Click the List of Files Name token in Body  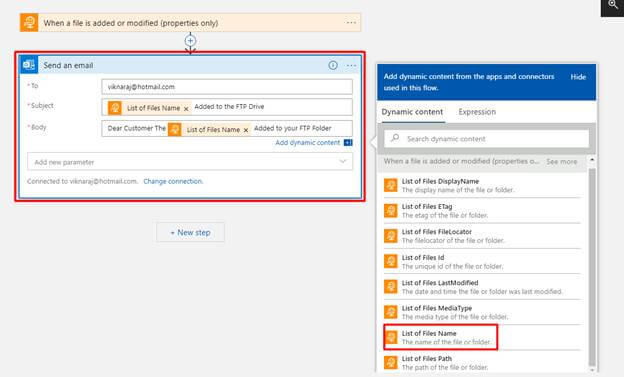point(209,129)
